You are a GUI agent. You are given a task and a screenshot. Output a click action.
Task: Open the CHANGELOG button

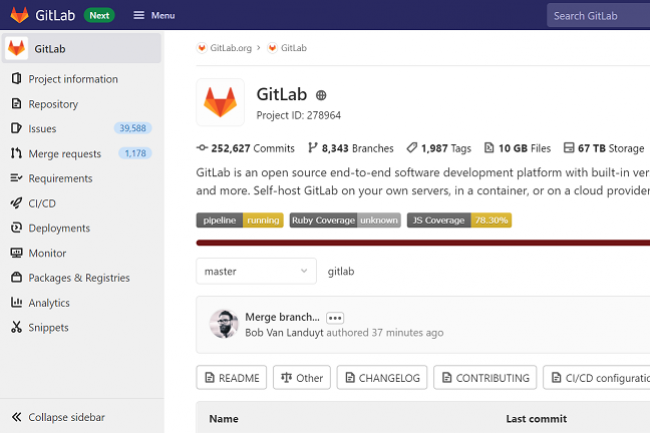pyautogui.click(x=382, y=377)
